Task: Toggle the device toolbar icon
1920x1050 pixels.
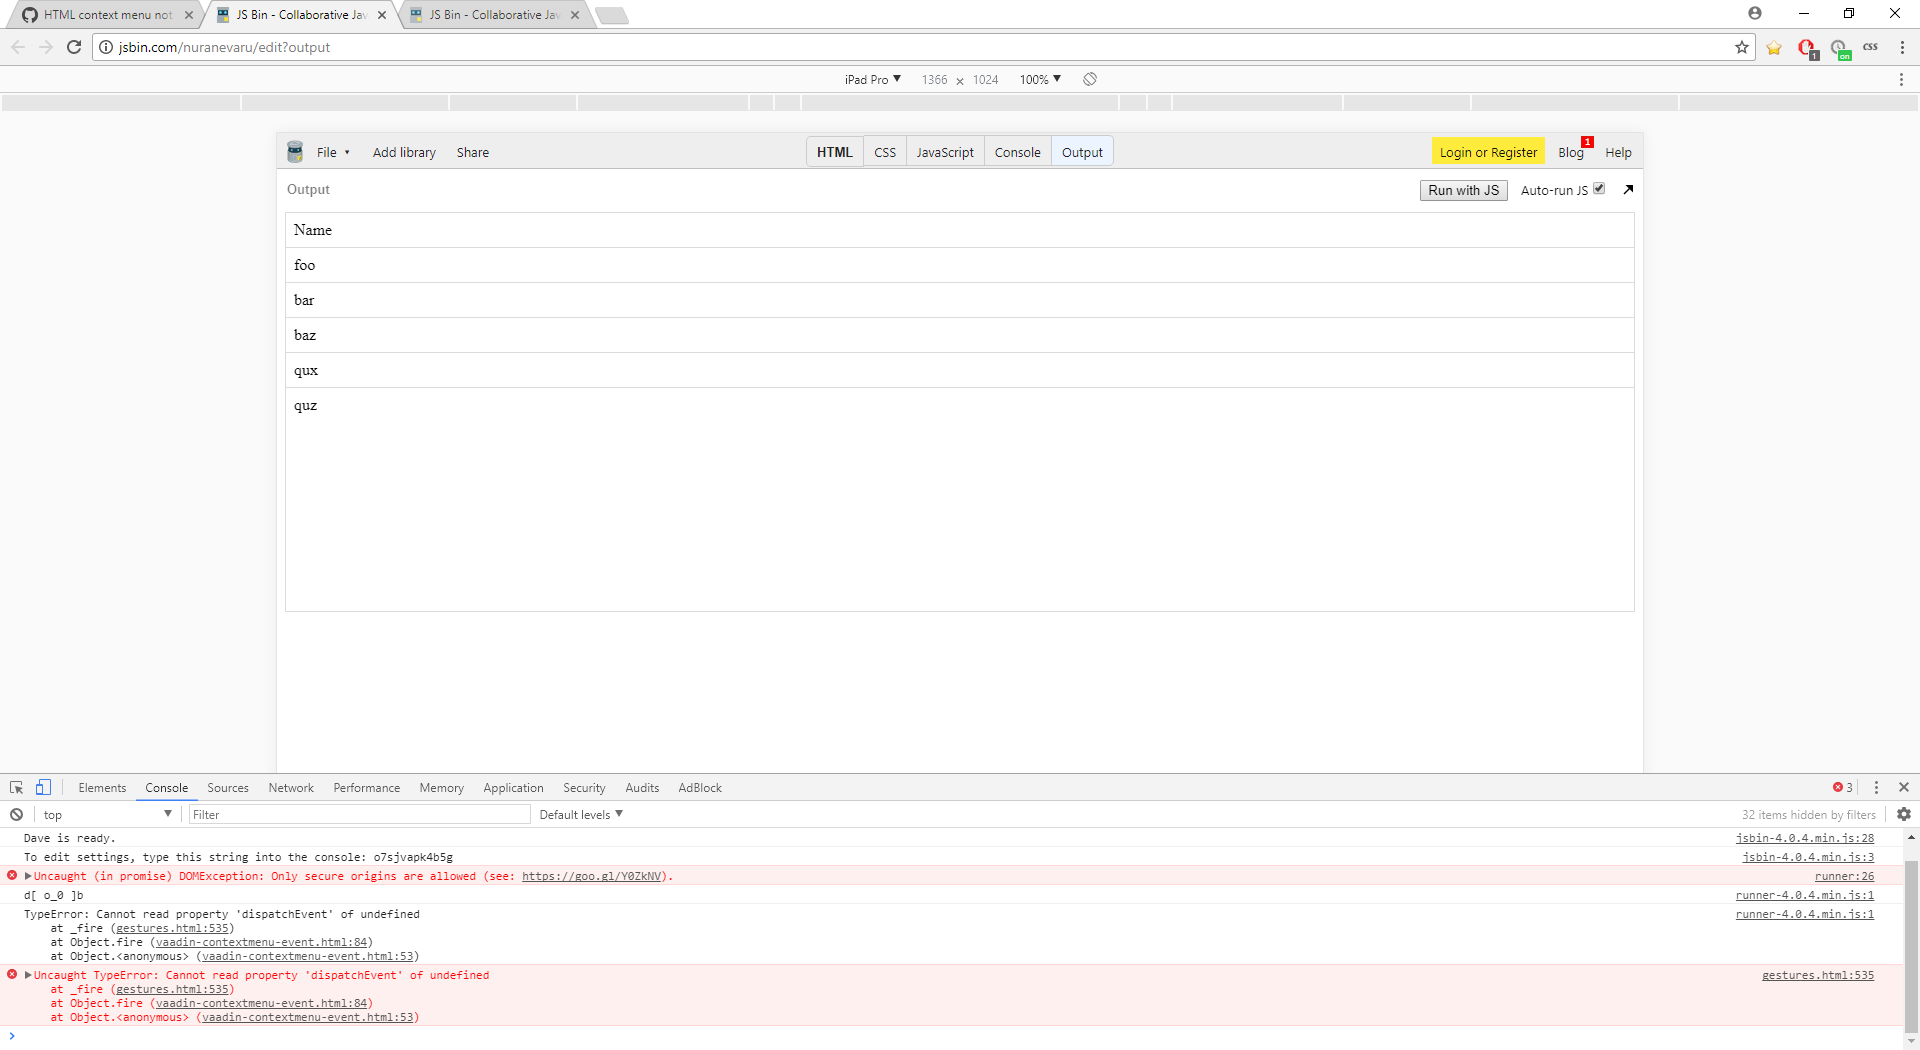Action: (43, 788)
